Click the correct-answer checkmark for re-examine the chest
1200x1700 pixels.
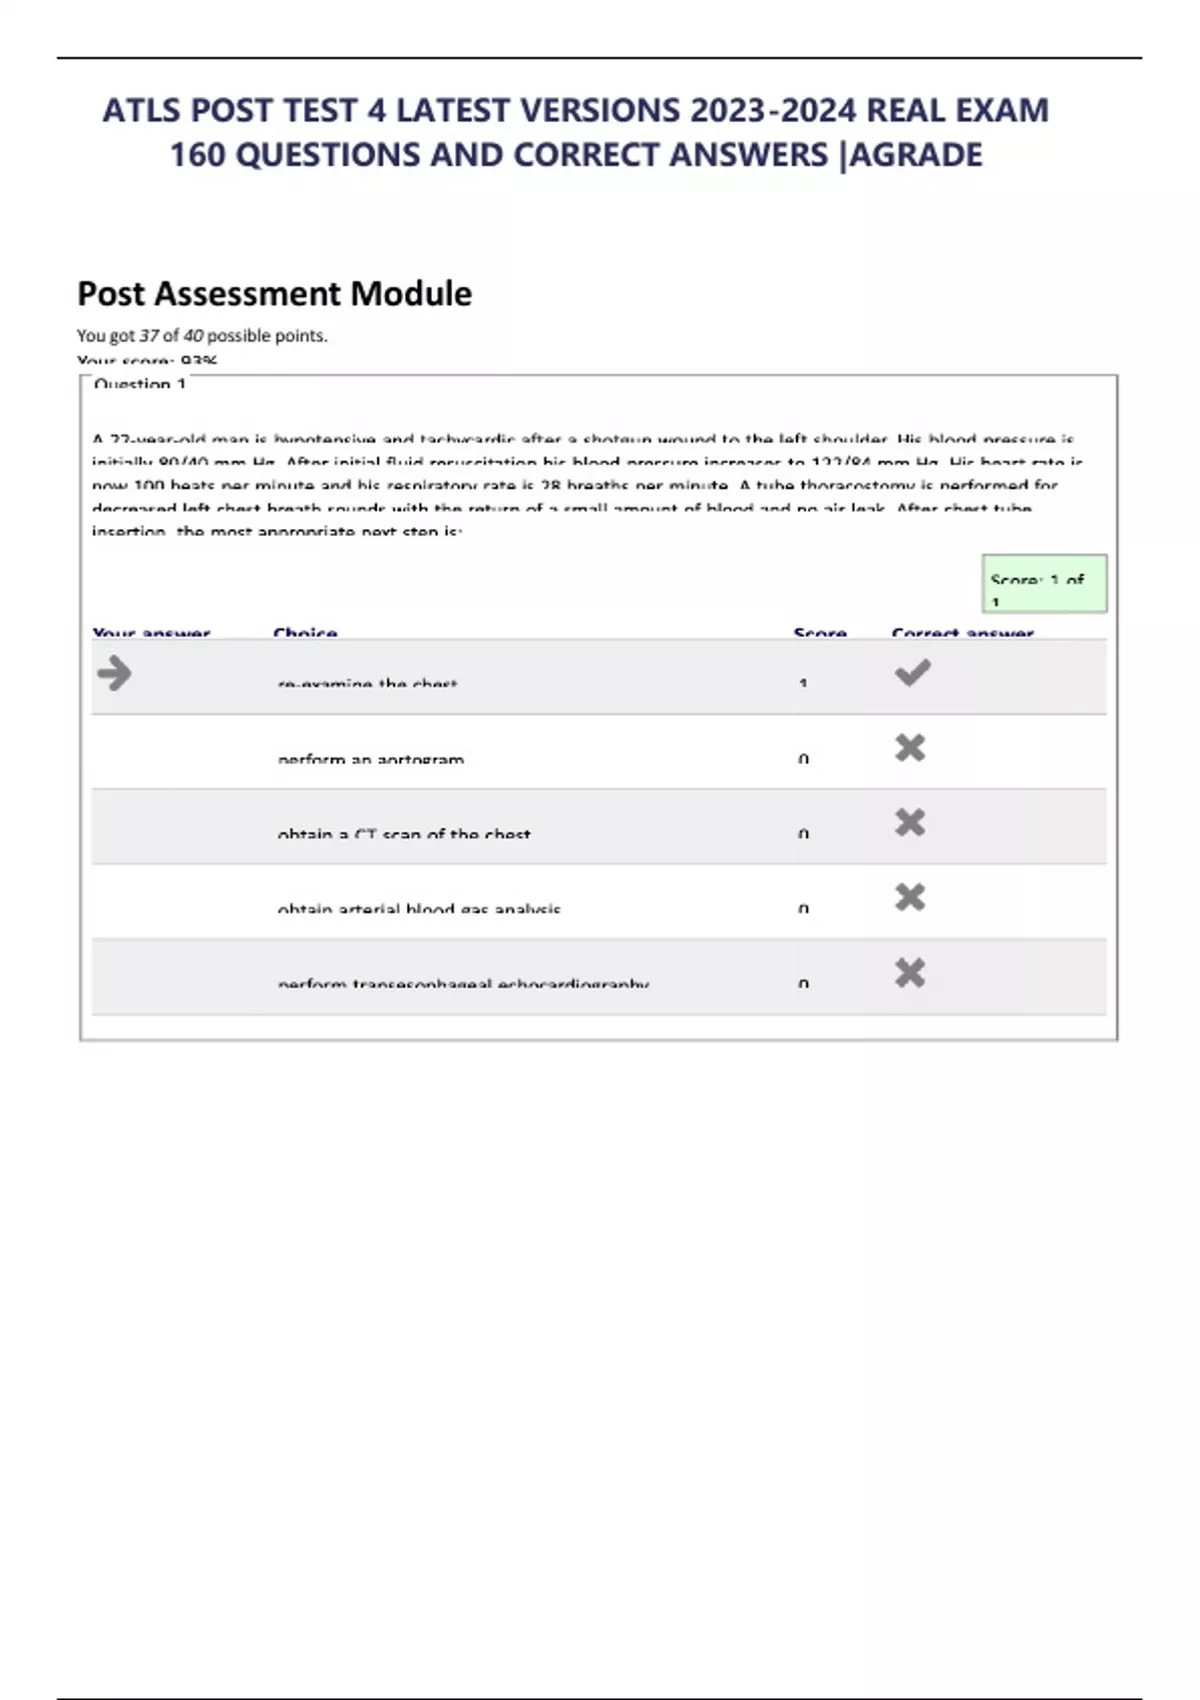click(x=912, y=673)
